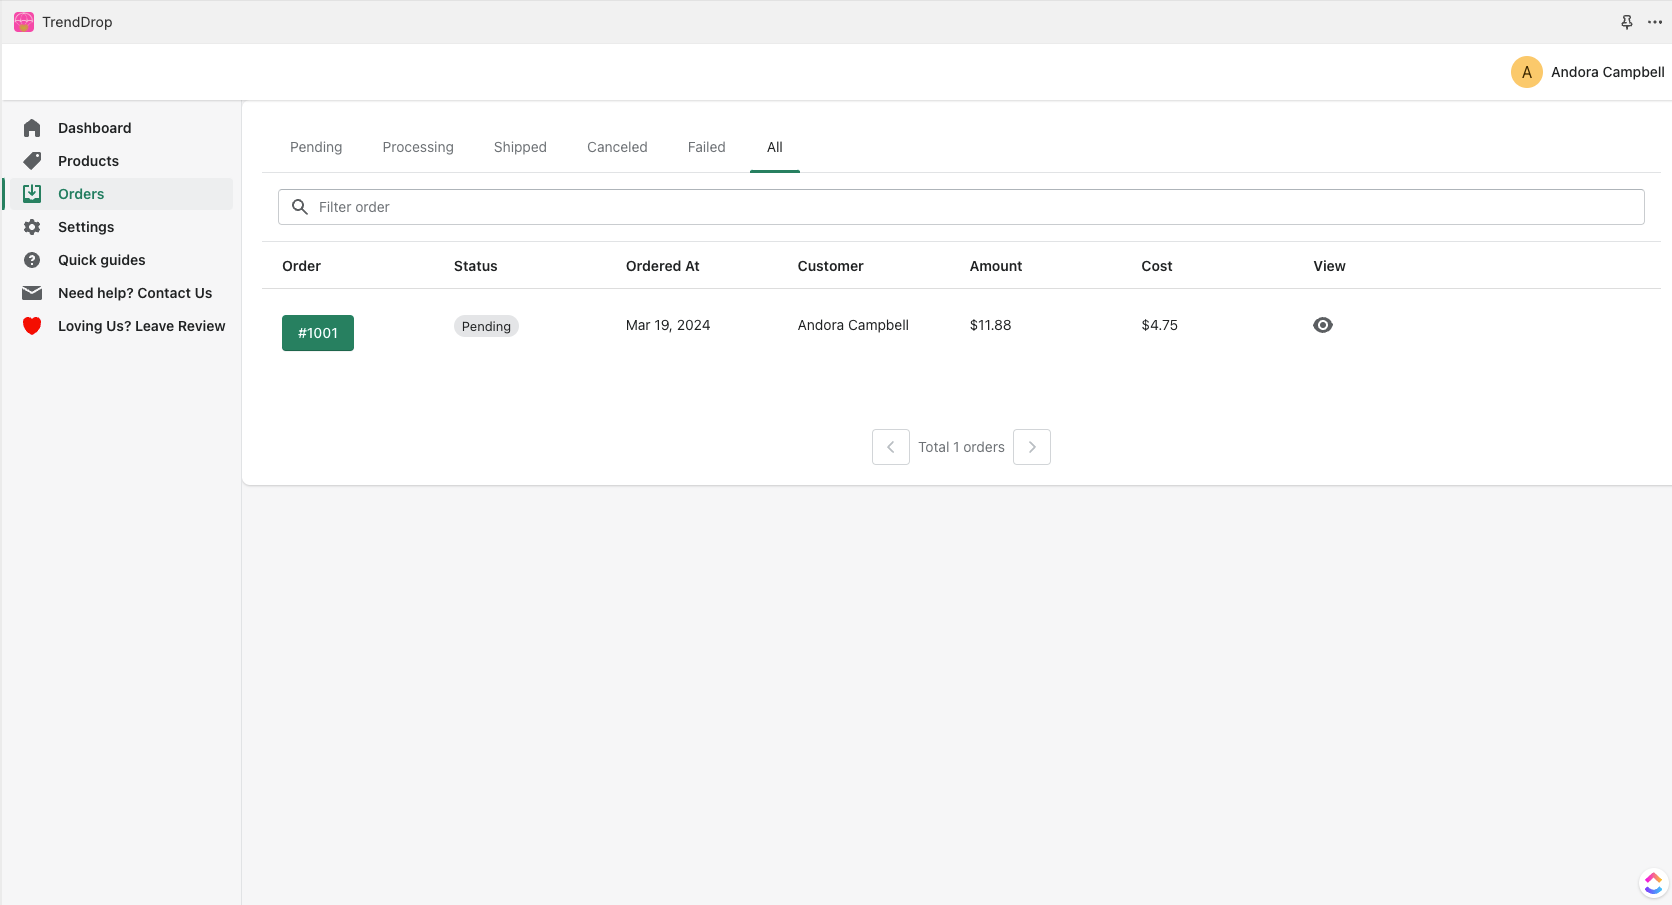Click the Andora Campbell avatar circle
The height and width of the screenshot is (905, 1672).
coord(1527,72)
